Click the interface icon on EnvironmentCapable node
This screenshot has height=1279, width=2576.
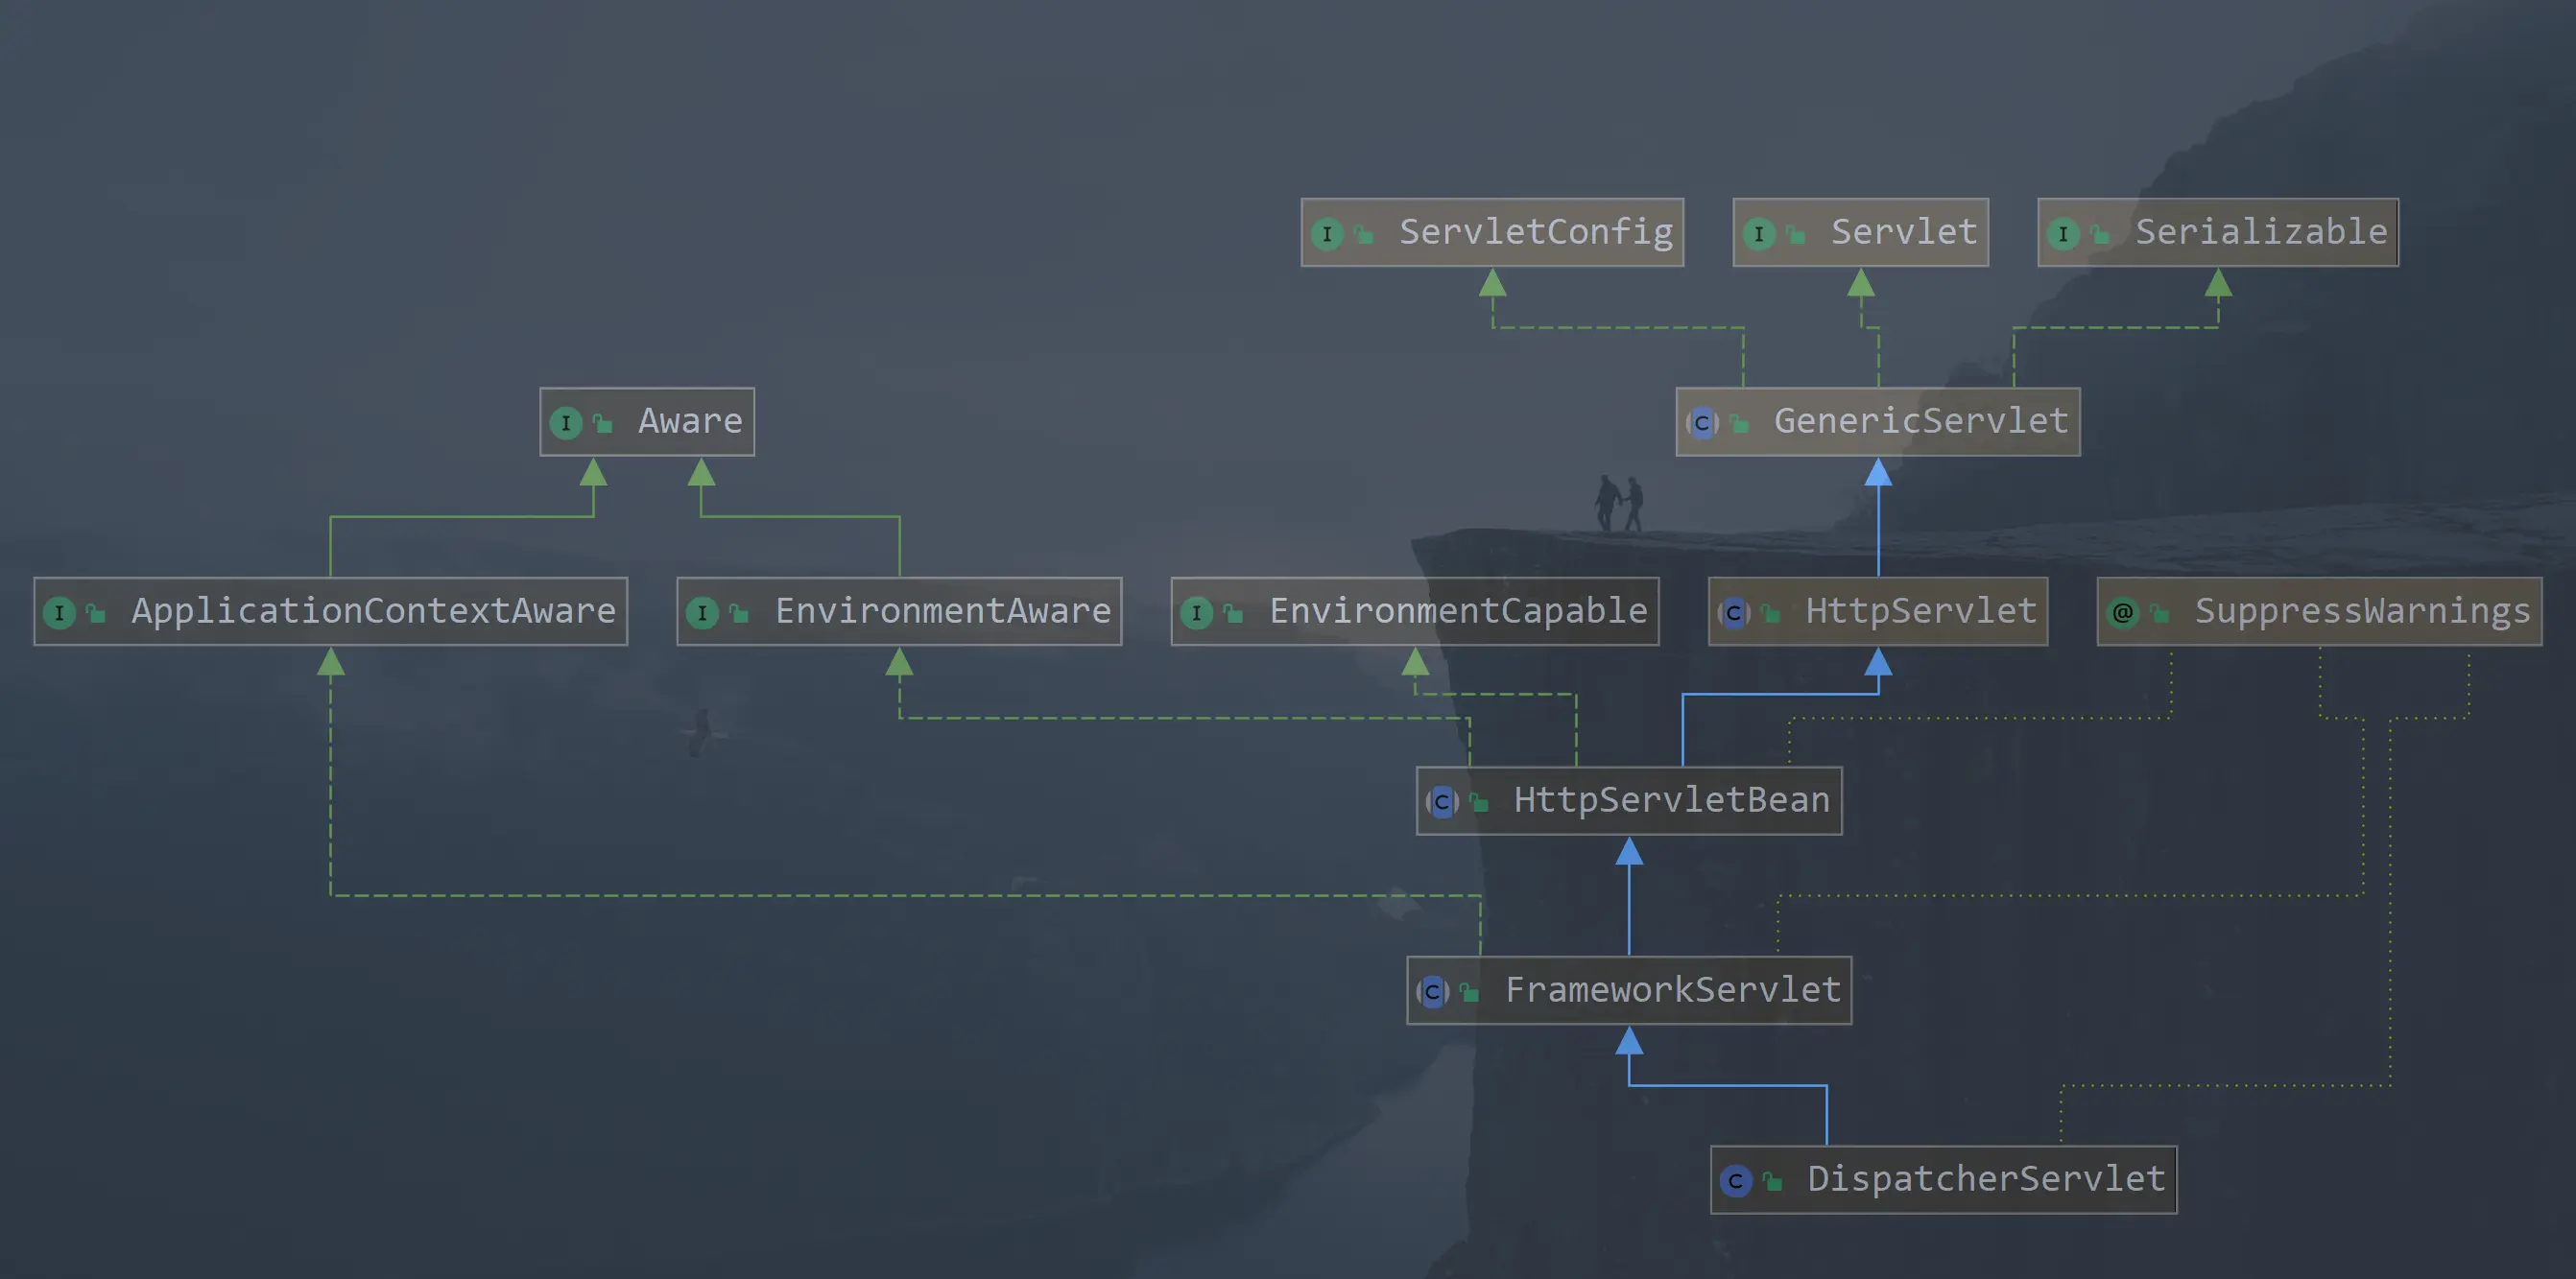pyautogui.click(x=1197, y=612)
